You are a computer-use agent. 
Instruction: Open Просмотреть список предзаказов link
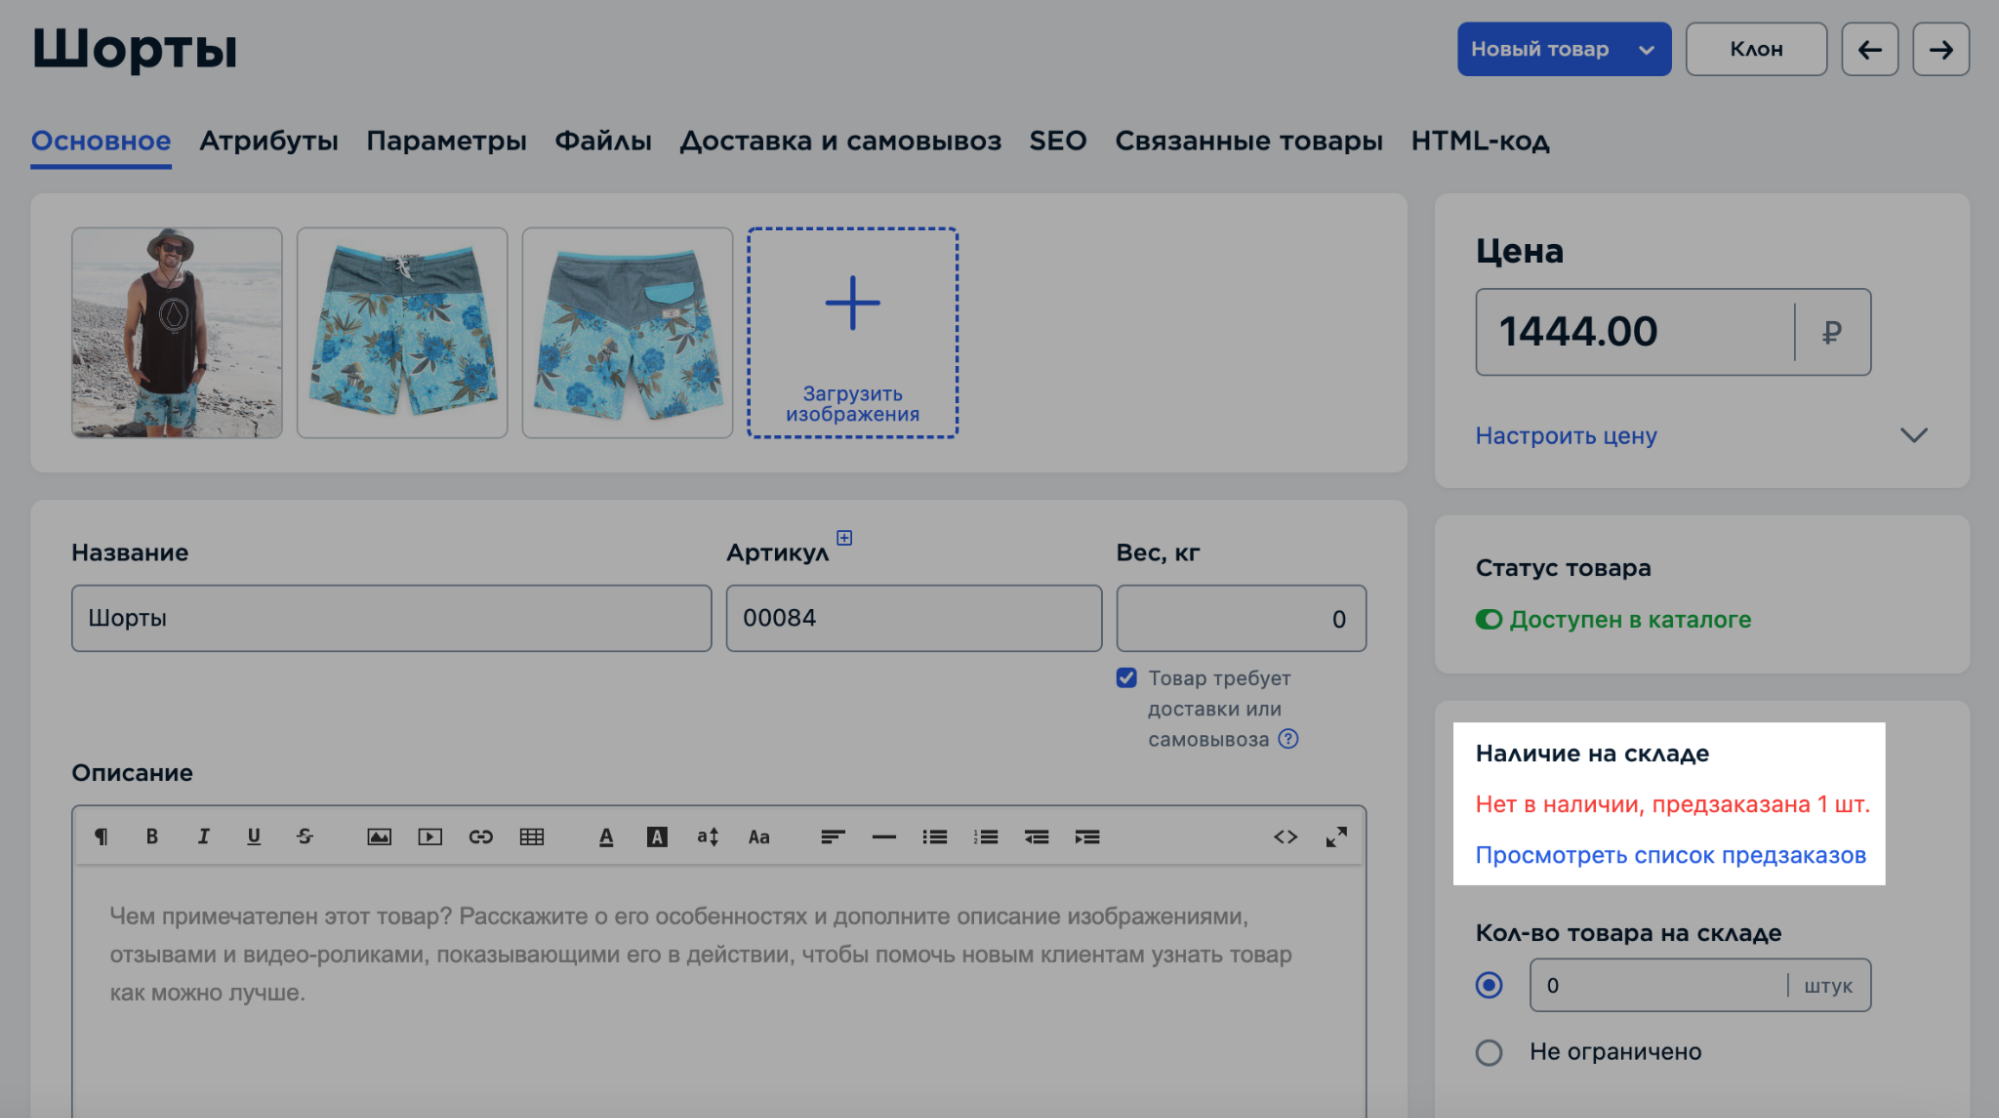1671,856
